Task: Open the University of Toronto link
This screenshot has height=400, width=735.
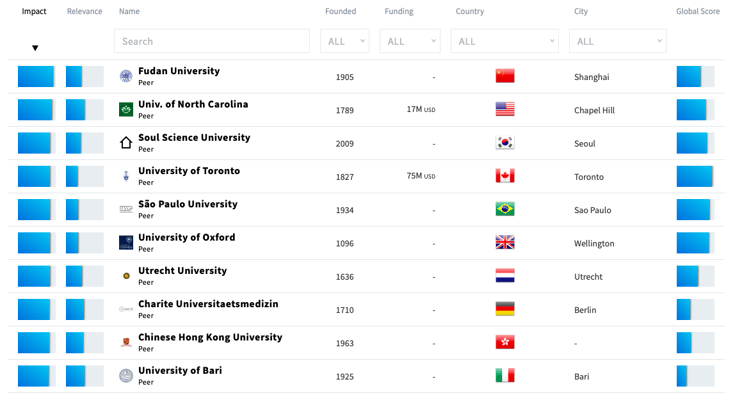Action: pos(189,171)
